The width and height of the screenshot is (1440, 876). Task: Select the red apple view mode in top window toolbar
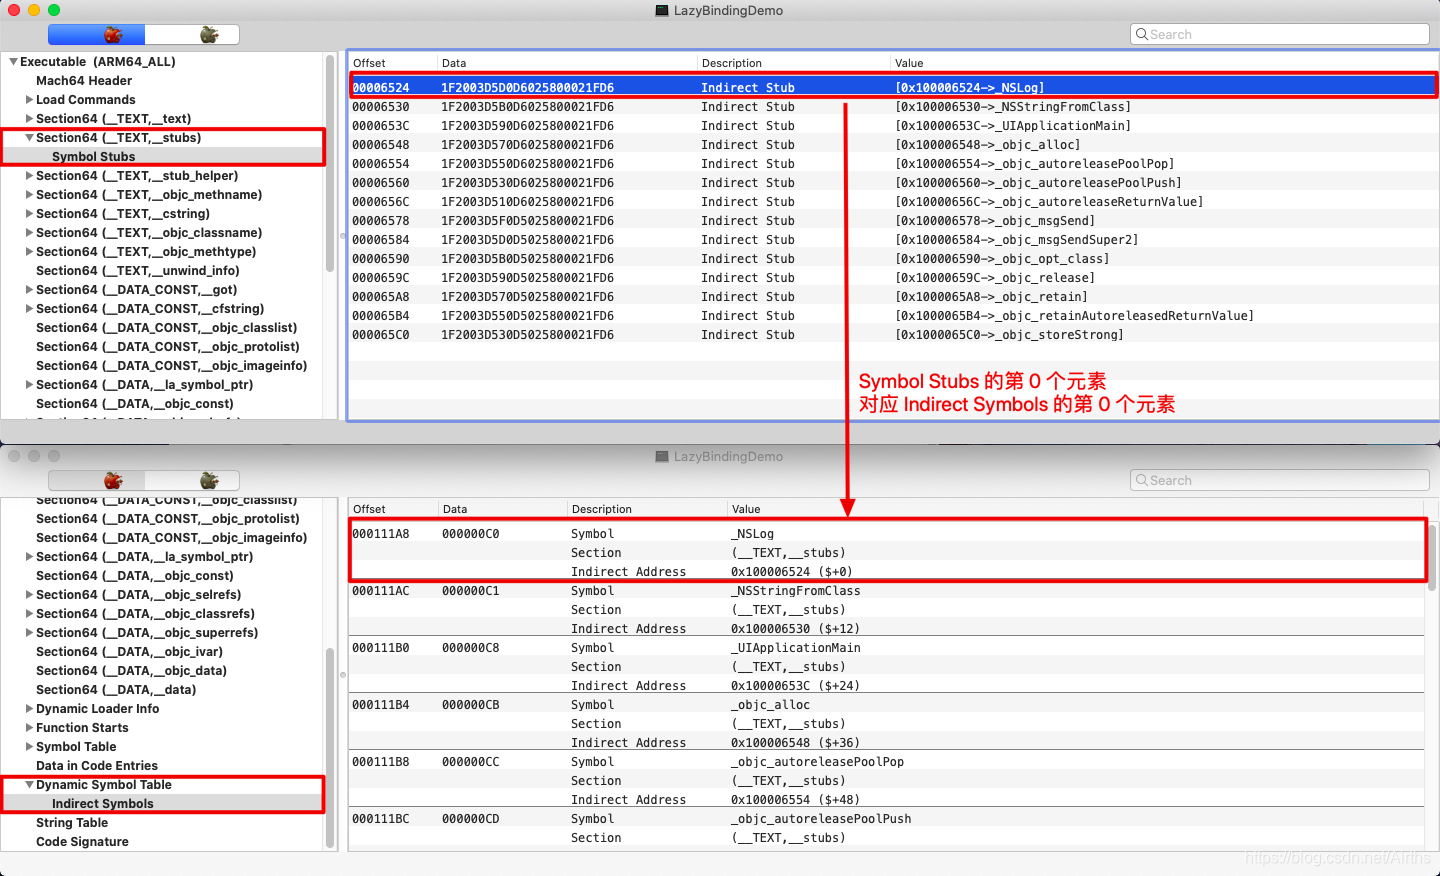click(x=97, y=35)
